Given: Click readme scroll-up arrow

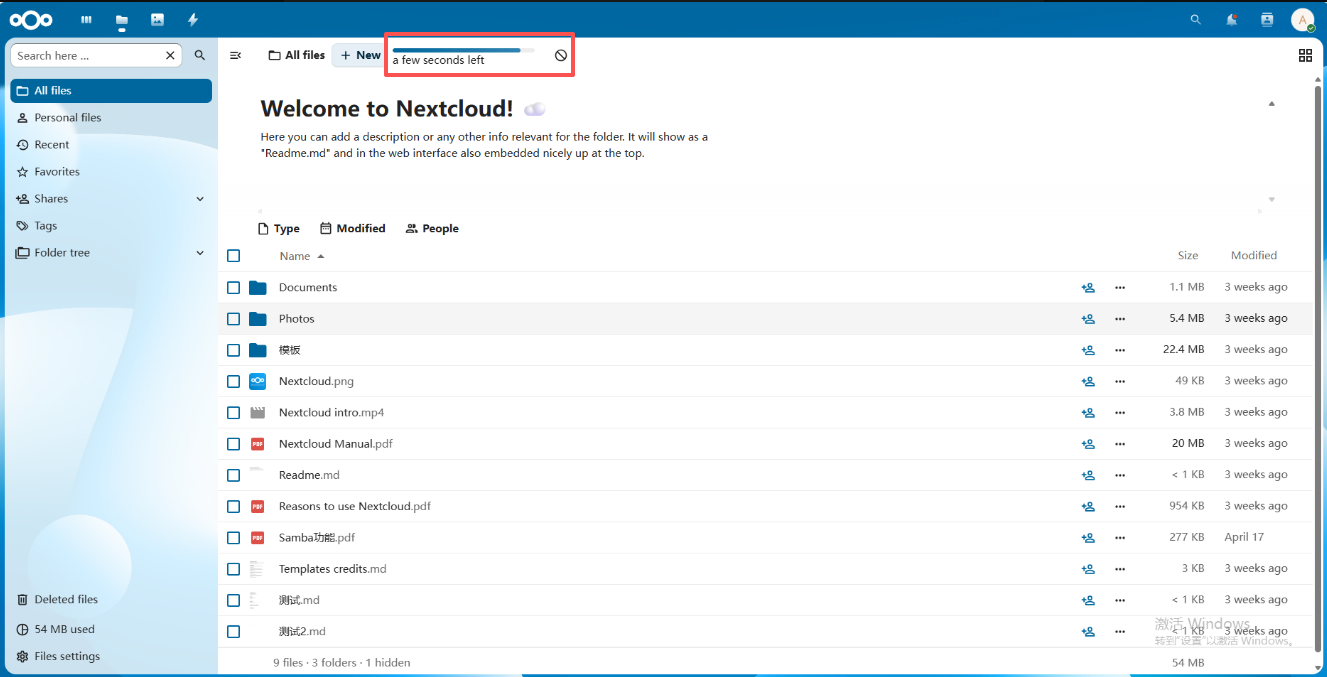Looking at the screenshot, I should coord(1272,104).
